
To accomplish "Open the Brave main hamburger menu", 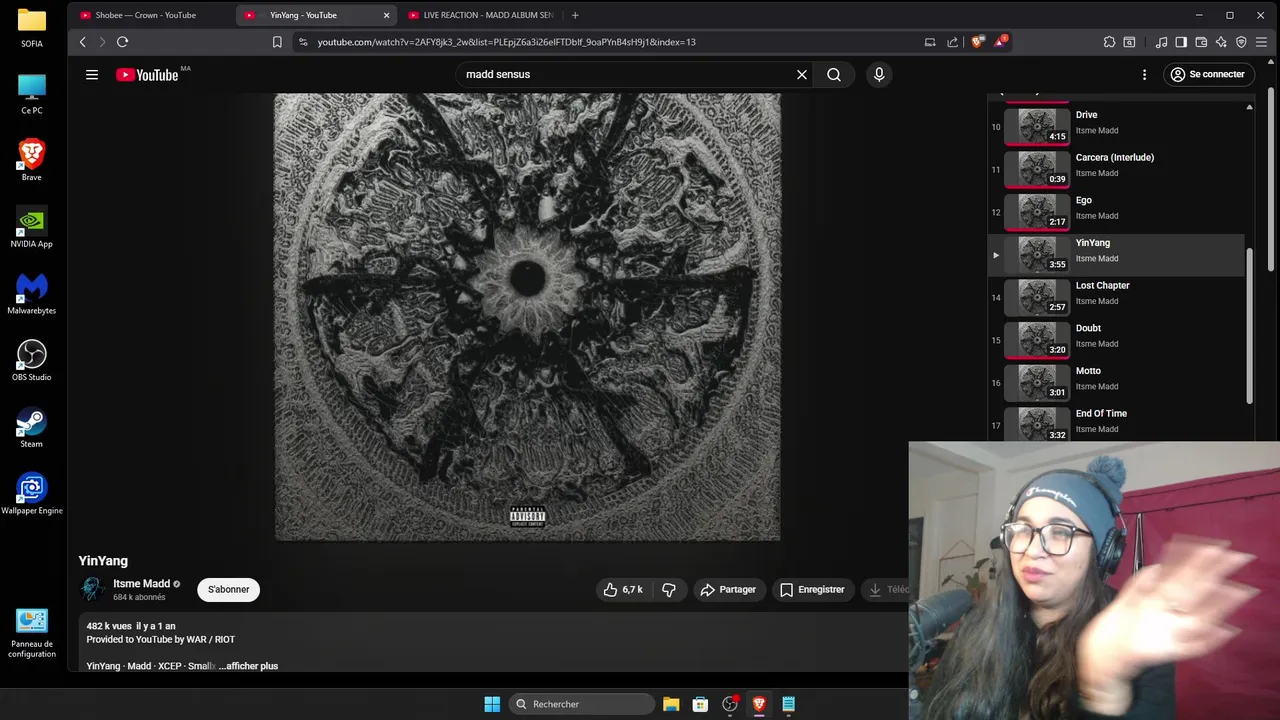I will coord(1261,42).
